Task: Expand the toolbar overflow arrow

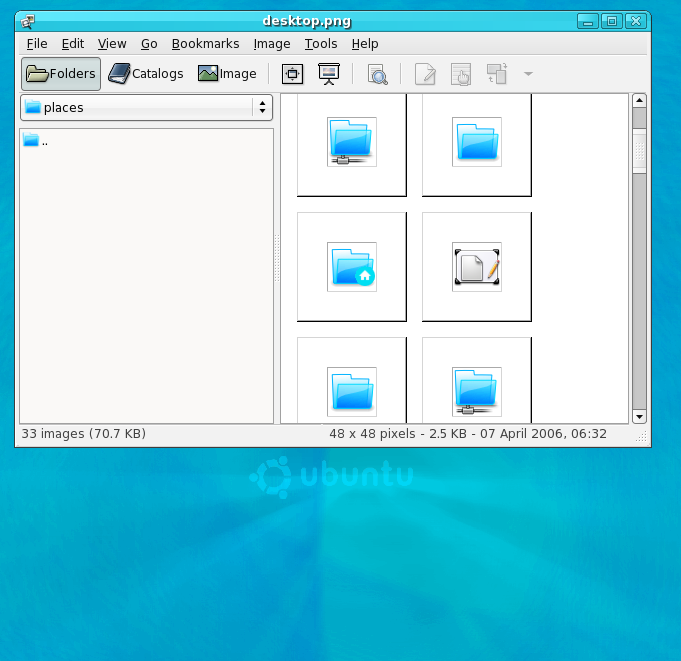Action: [x=528, y=74]
